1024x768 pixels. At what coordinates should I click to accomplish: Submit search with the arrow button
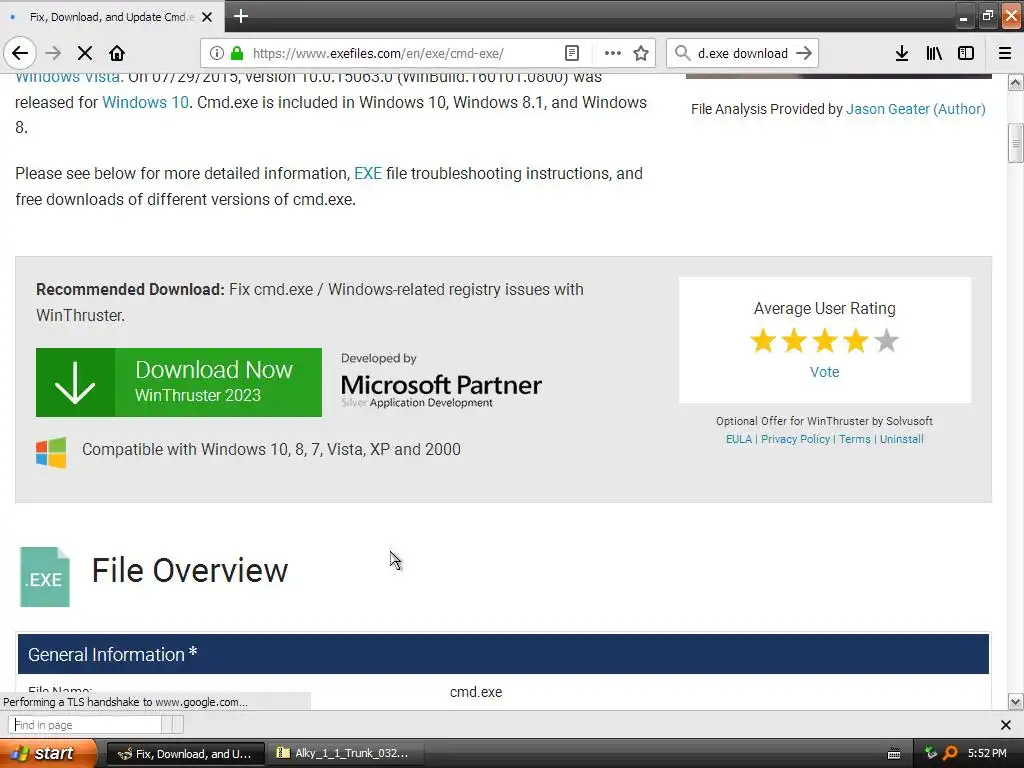[x=804, y=53]
